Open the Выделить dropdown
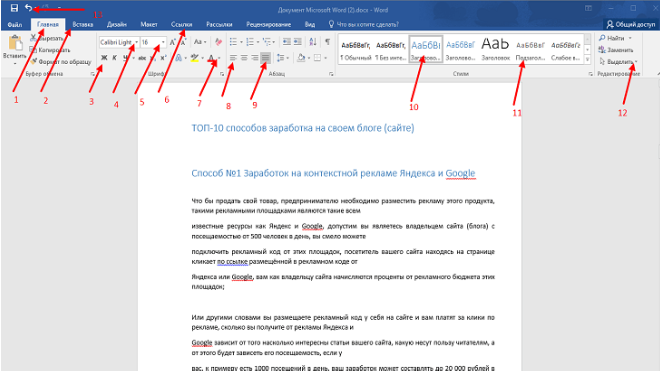660x371 pixels. click(618, 61)
